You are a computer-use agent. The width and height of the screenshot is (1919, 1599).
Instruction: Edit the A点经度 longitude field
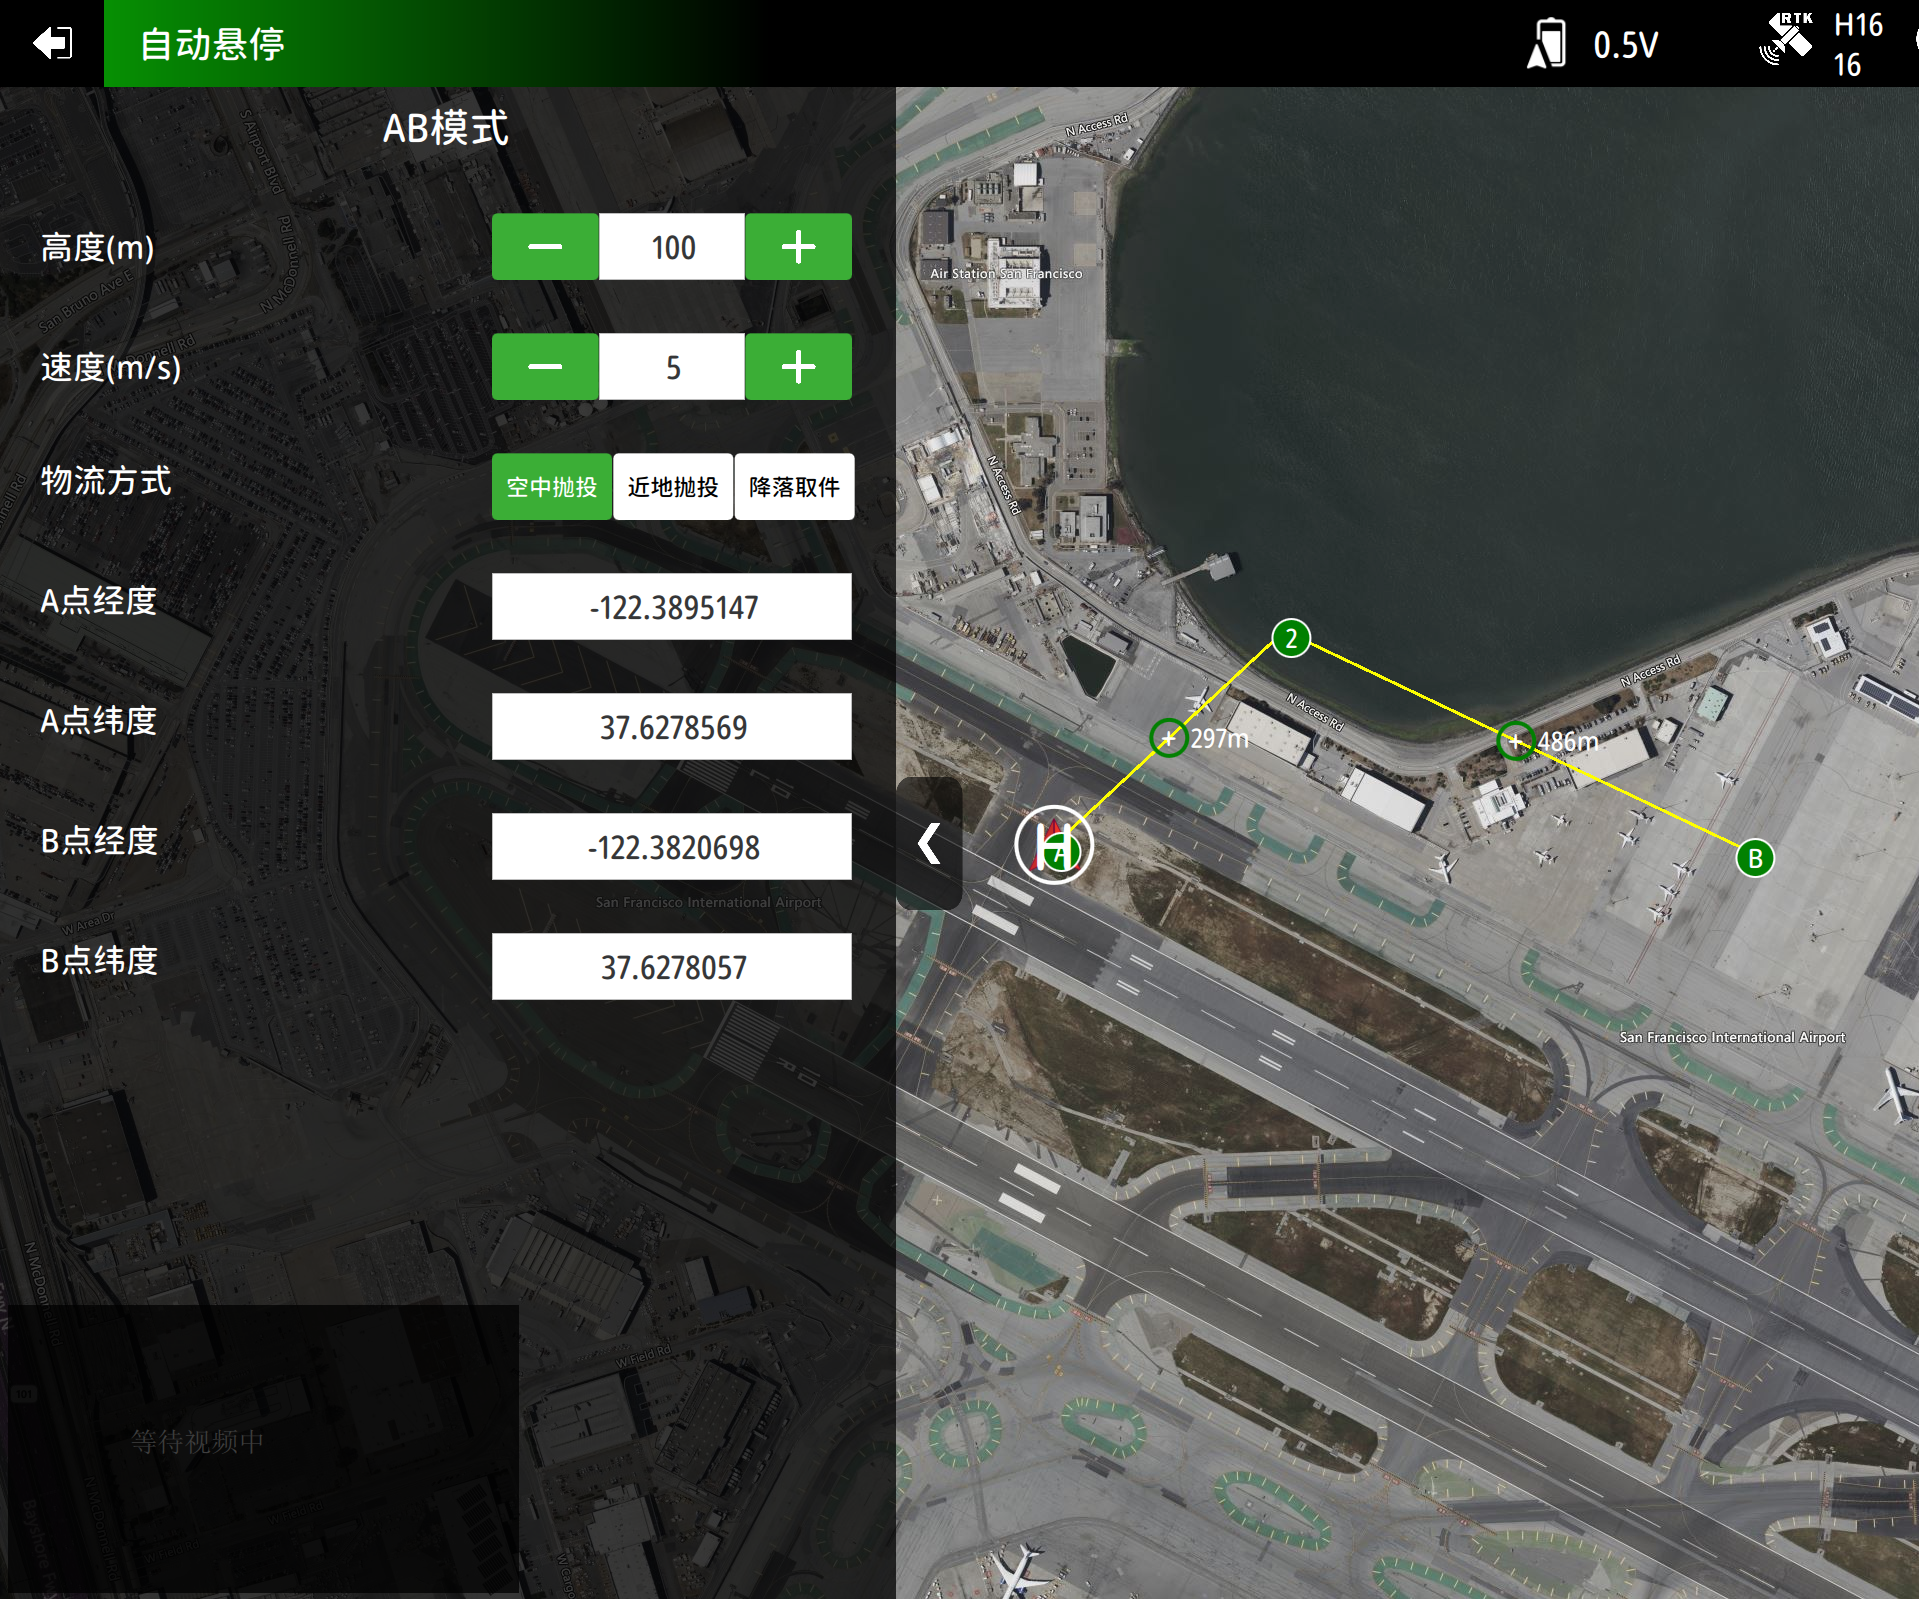(672, 607)
